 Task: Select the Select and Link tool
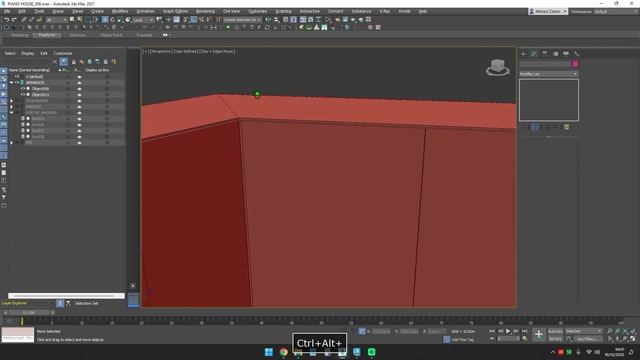pyautogui.click(x=24, y=20)
